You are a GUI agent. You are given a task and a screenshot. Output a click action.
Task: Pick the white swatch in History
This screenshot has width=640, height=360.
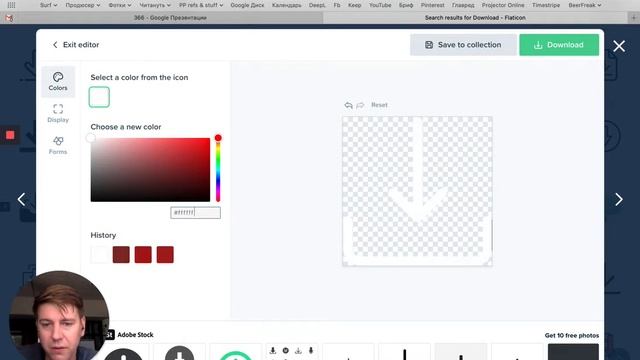[99, 255]
